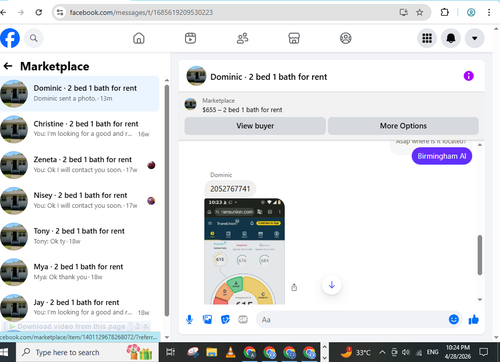
Task: Open Jay conversation in list
Action: pyautogui.click(x=79, y=307)
